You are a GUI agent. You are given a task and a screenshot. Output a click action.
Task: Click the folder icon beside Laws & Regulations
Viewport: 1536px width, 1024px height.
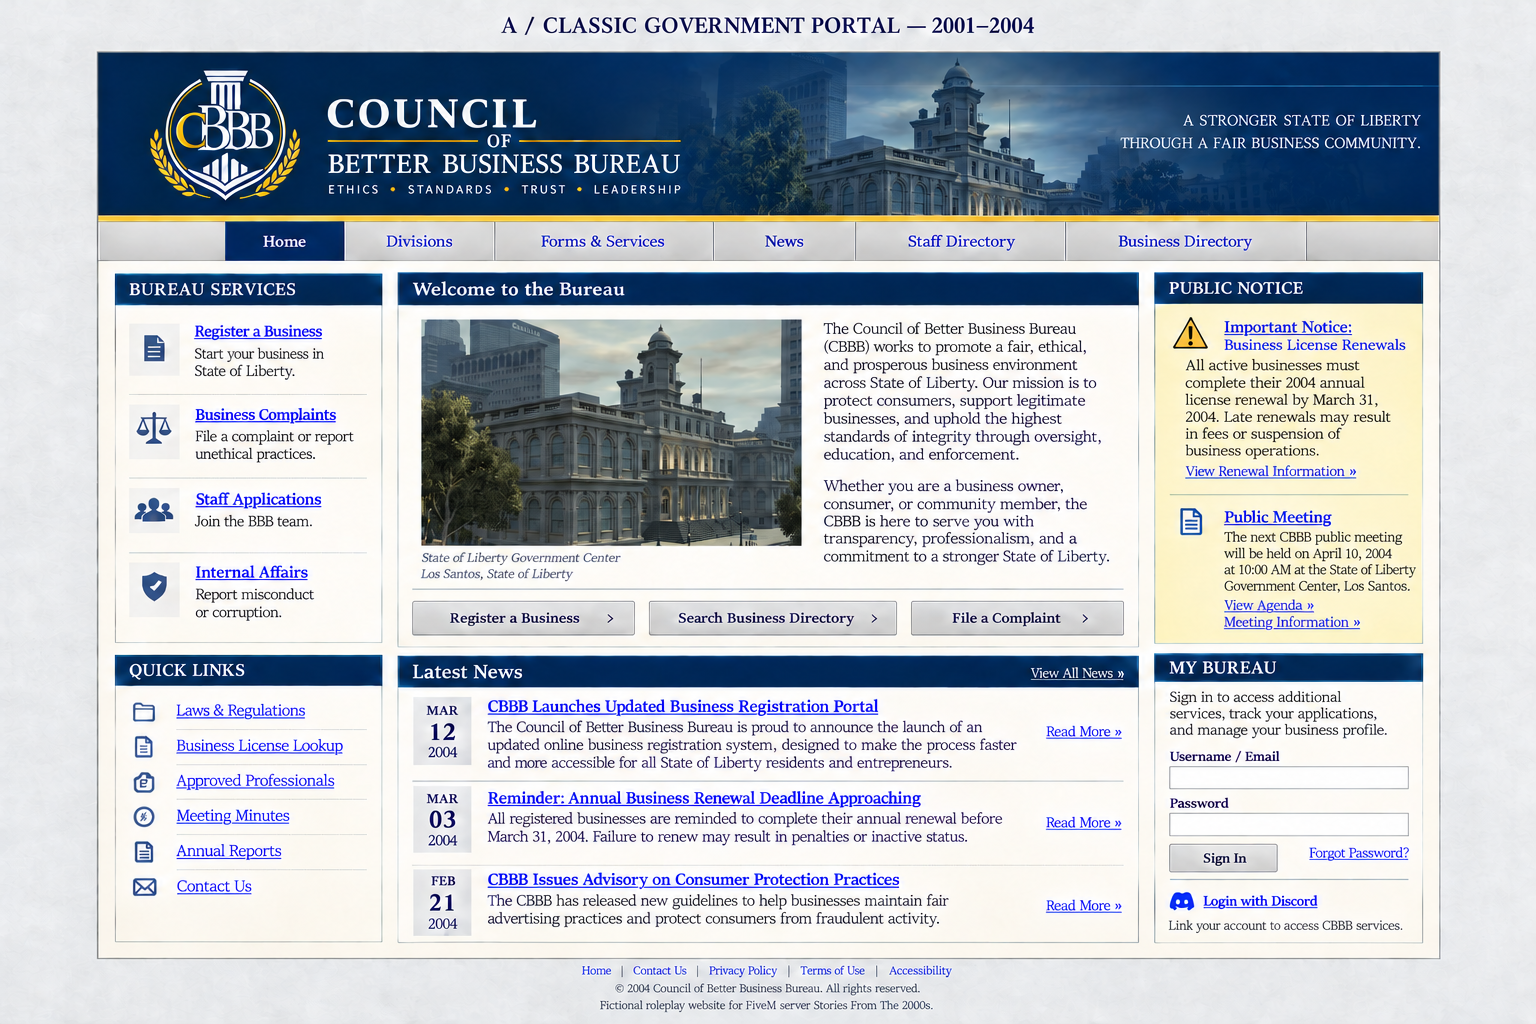(x=144, y=712)
